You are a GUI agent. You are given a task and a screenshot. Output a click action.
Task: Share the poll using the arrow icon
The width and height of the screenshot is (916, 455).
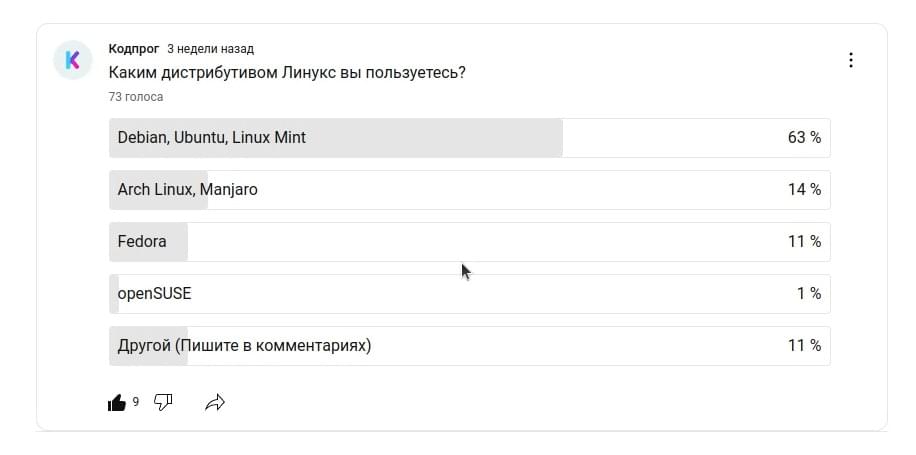click(215, 402)
